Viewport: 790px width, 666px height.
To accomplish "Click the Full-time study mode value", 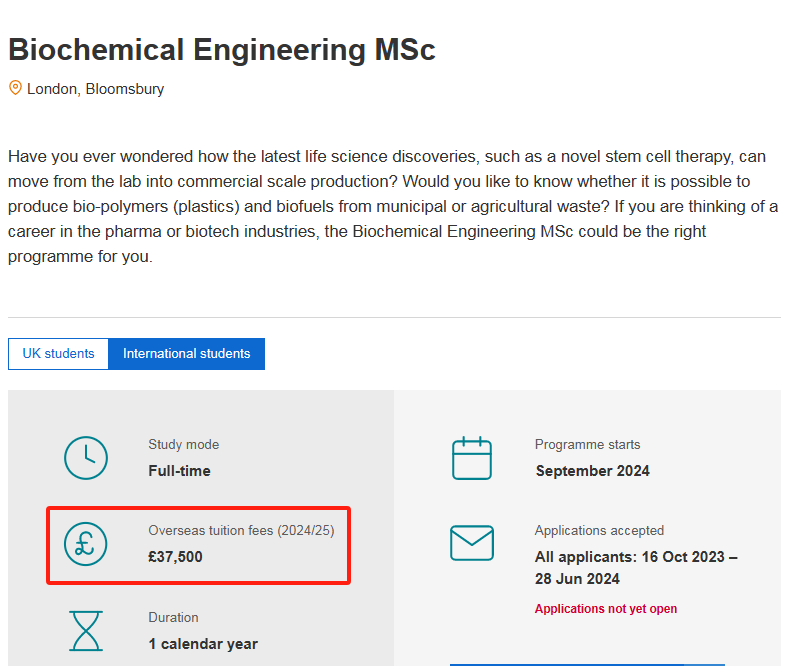I will click(179, 471).
